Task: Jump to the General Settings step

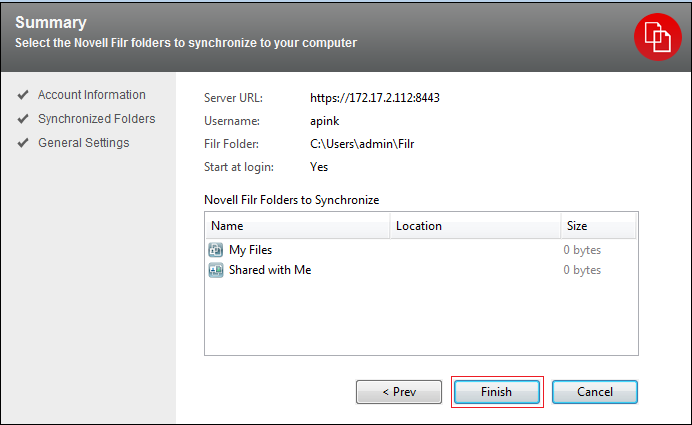Action: coord(83,143)
